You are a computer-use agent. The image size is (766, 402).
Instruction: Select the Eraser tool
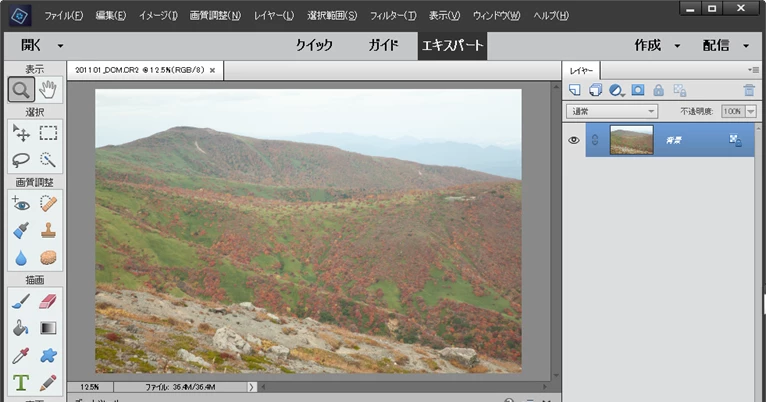click(x=48, y=301)
